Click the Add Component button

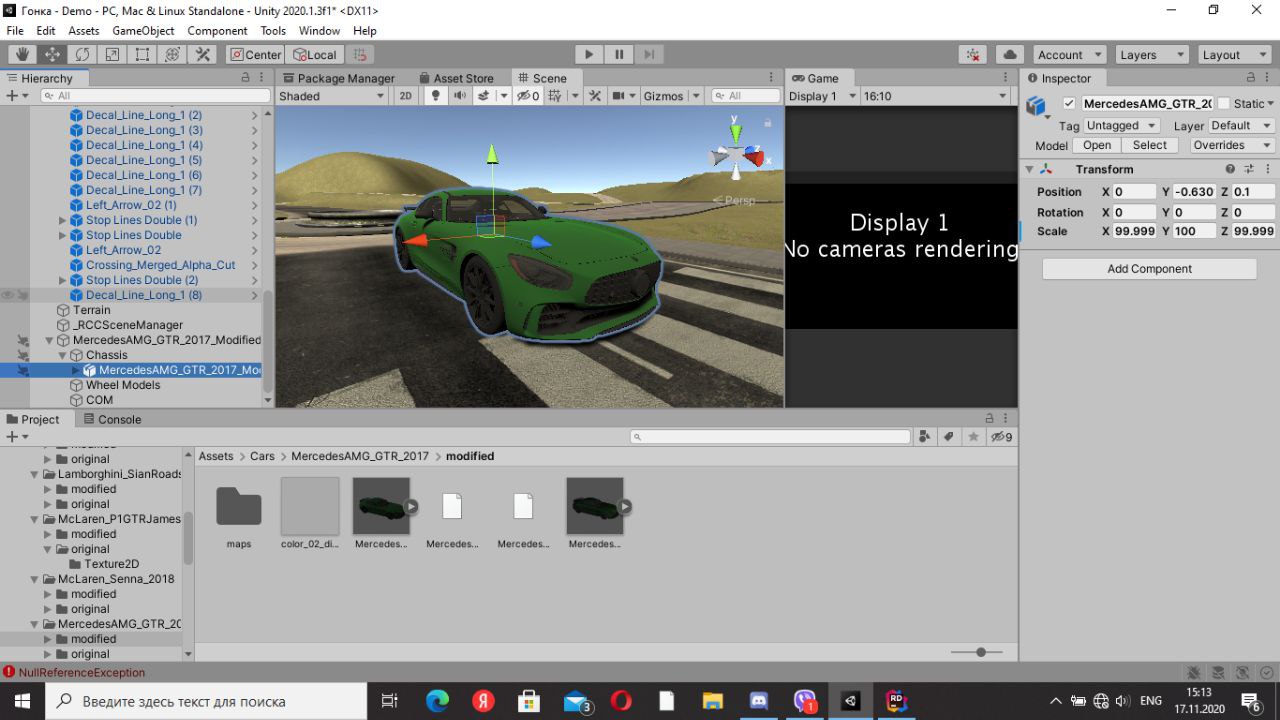pyautogui.click(x=1149, y=269)
